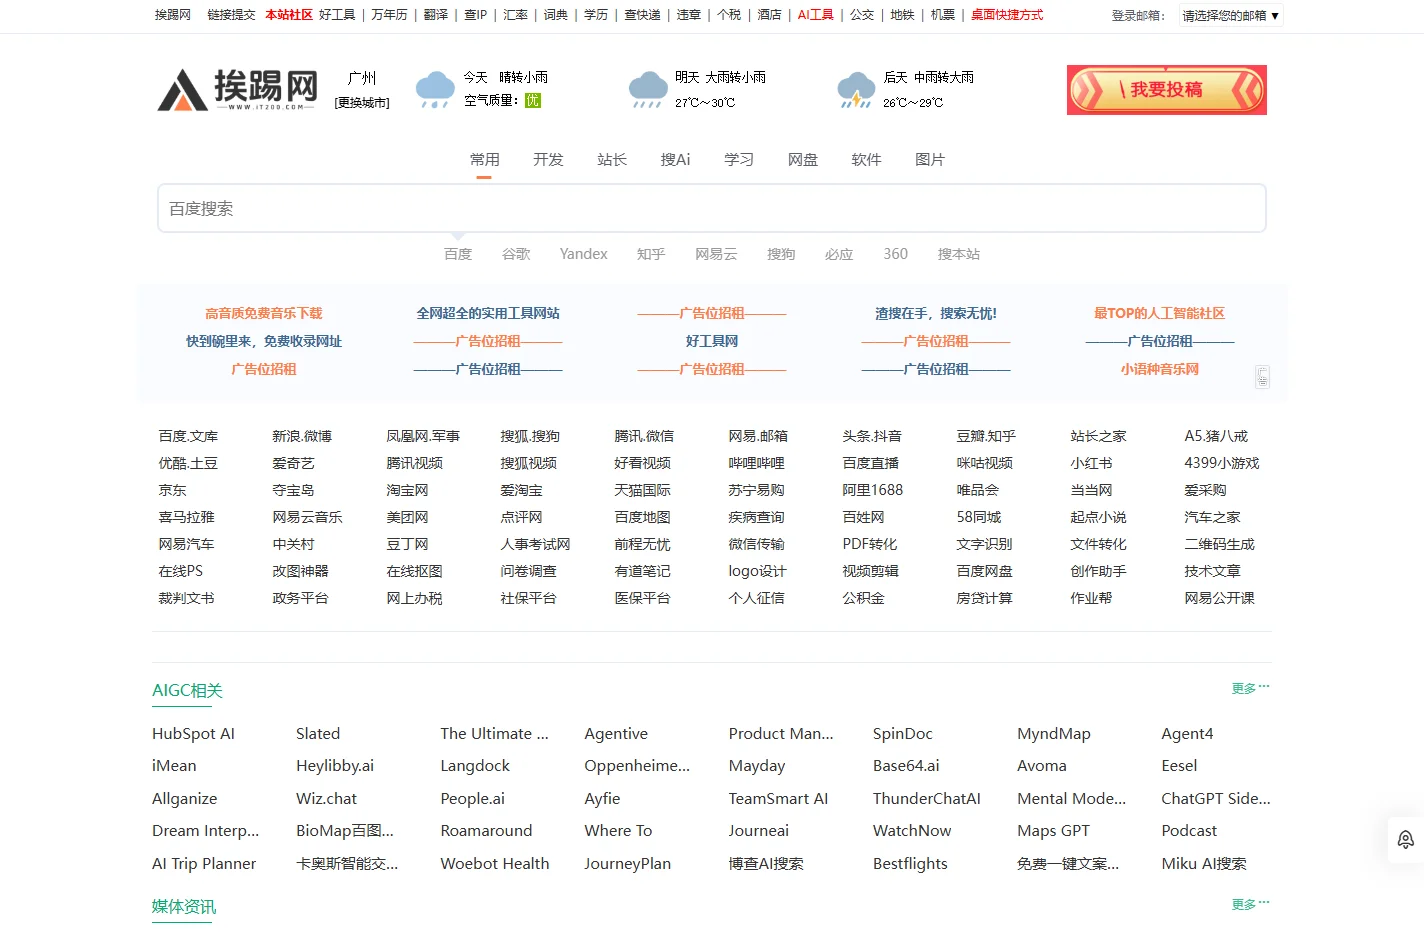The image size is (1424, 933).
Task: Switch to the 开发 tab
Action: (x=548, y=159)
